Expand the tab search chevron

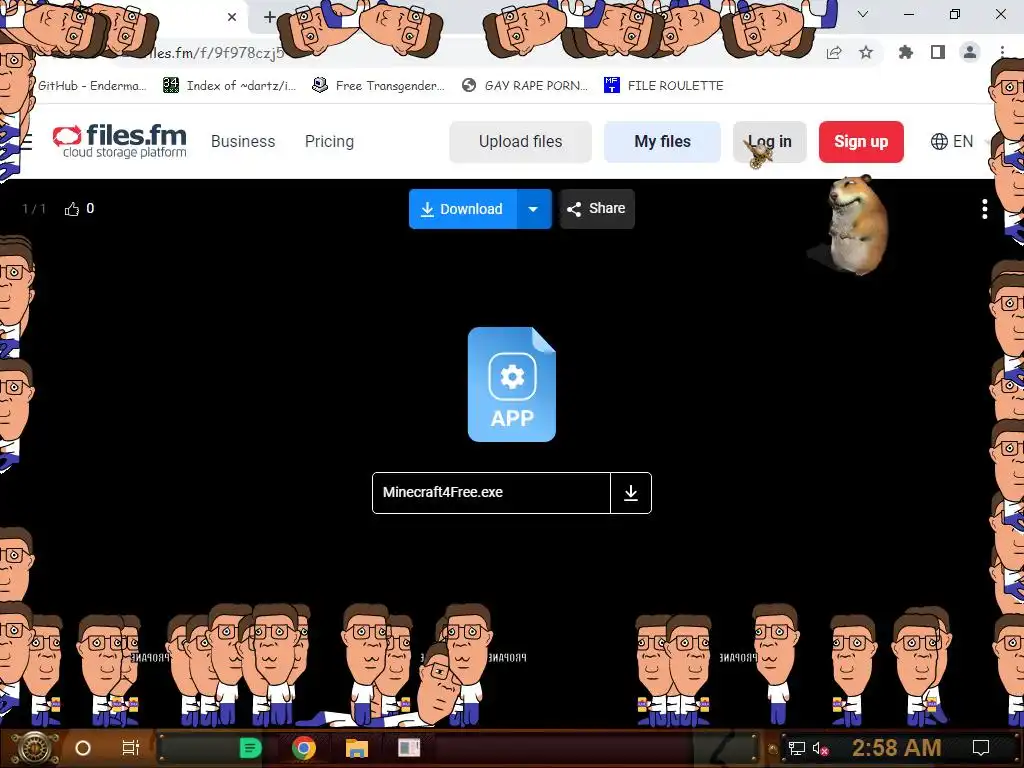(x=863, y=14)
